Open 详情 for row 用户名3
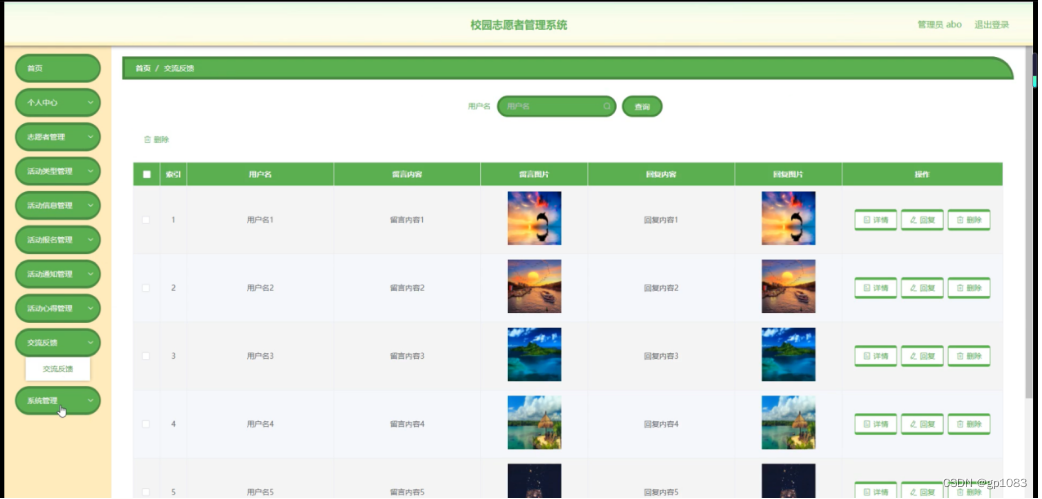Screen dimensions: 1042x499 (x=875, y=356)
